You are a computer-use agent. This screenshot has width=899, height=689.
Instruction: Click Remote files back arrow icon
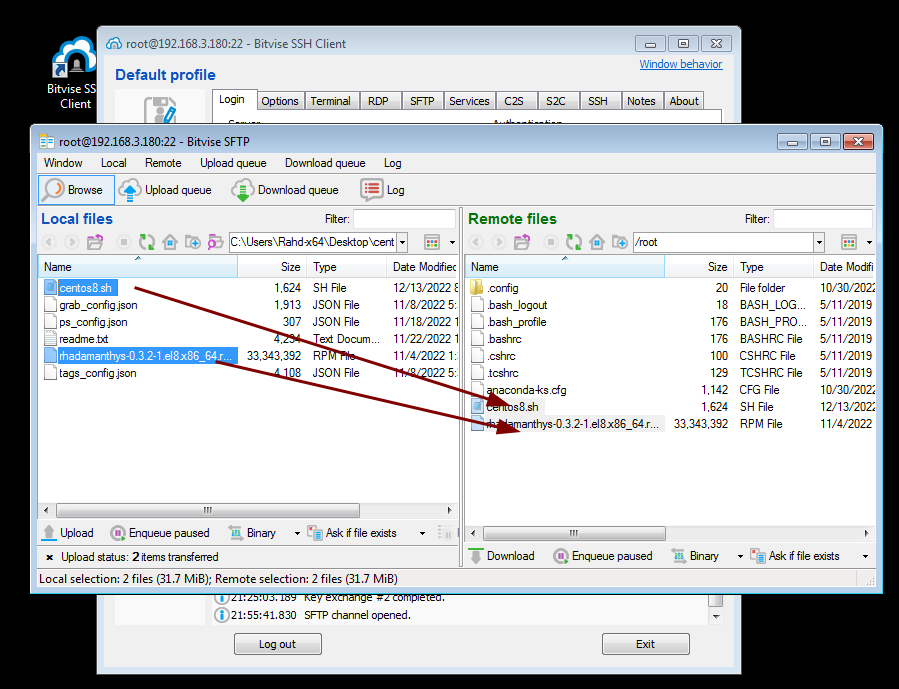click(476, 242)
